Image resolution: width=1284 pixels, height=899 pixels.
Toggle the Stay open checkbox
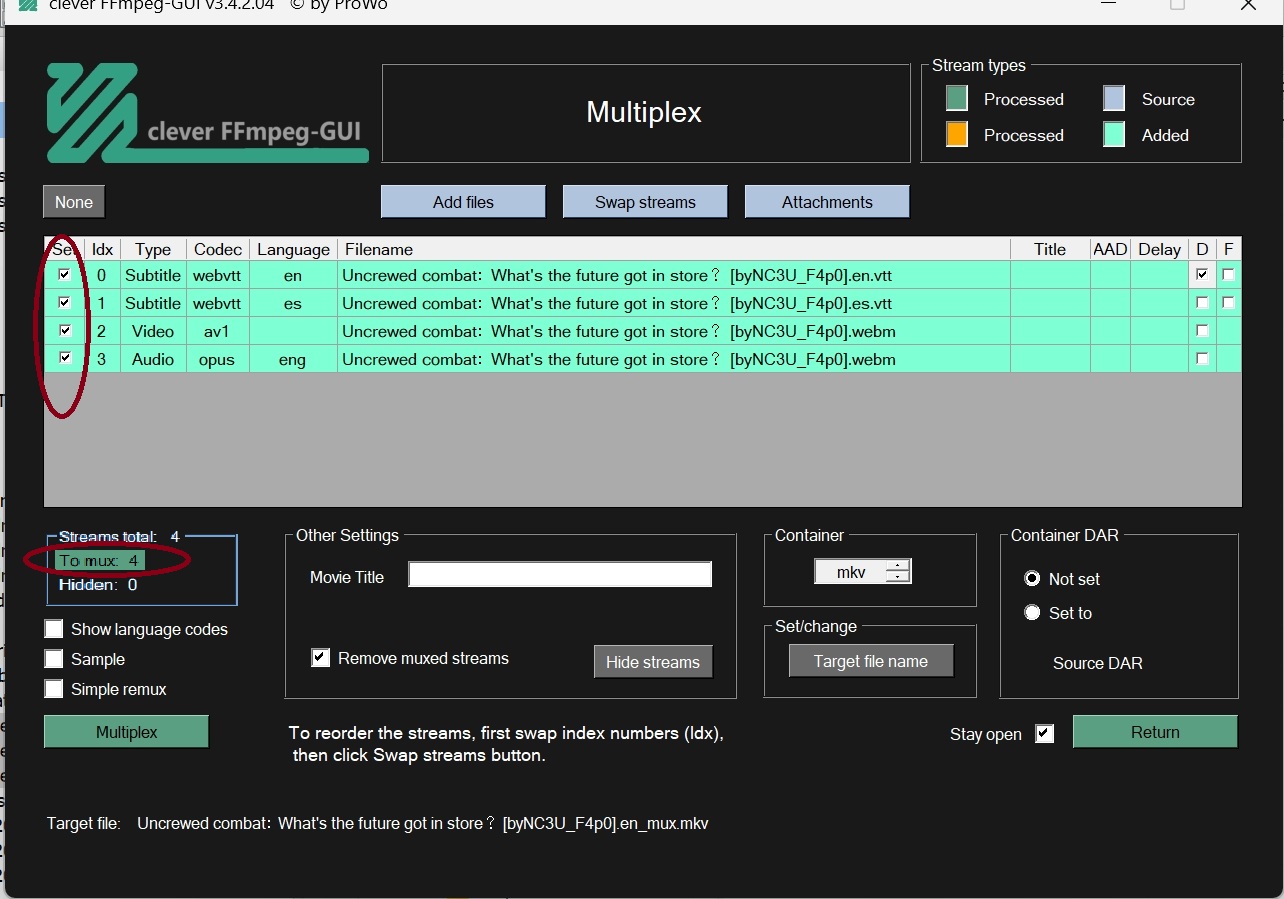(1044, 733)
